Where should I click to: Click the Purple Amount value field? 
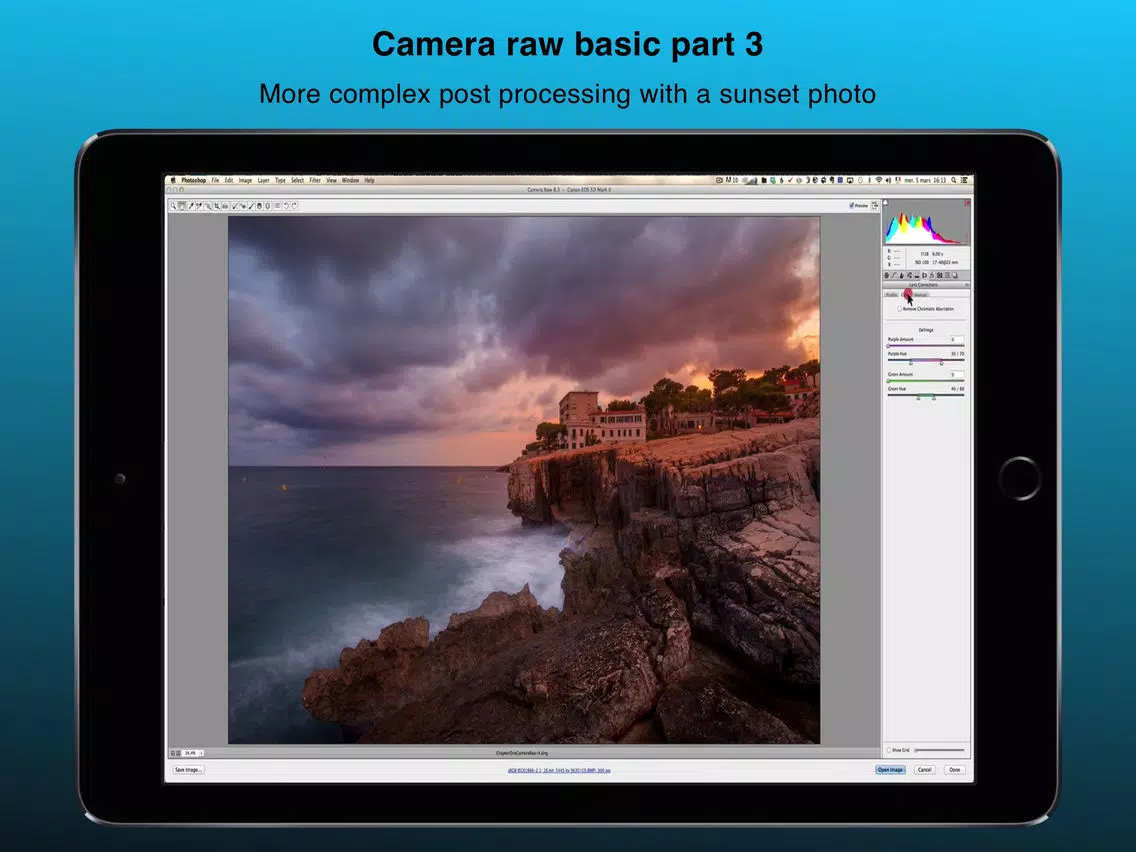[x=957, y=339]
